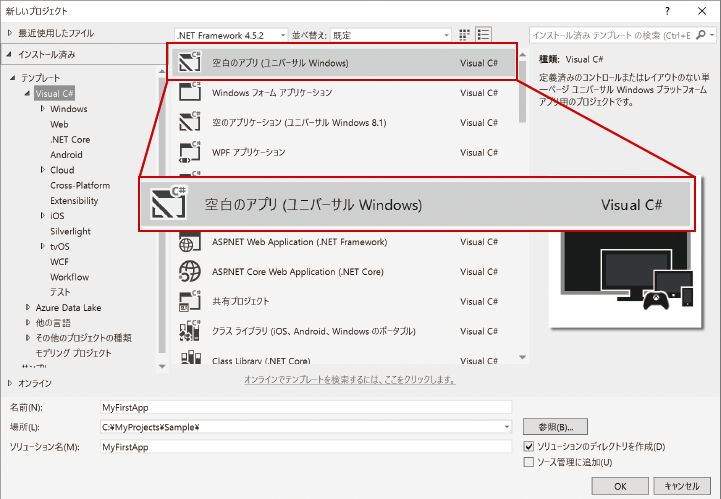Collapse the テンプレート tree node
Viewport: 721px width, 499px height.
click(x=13, y=78)
